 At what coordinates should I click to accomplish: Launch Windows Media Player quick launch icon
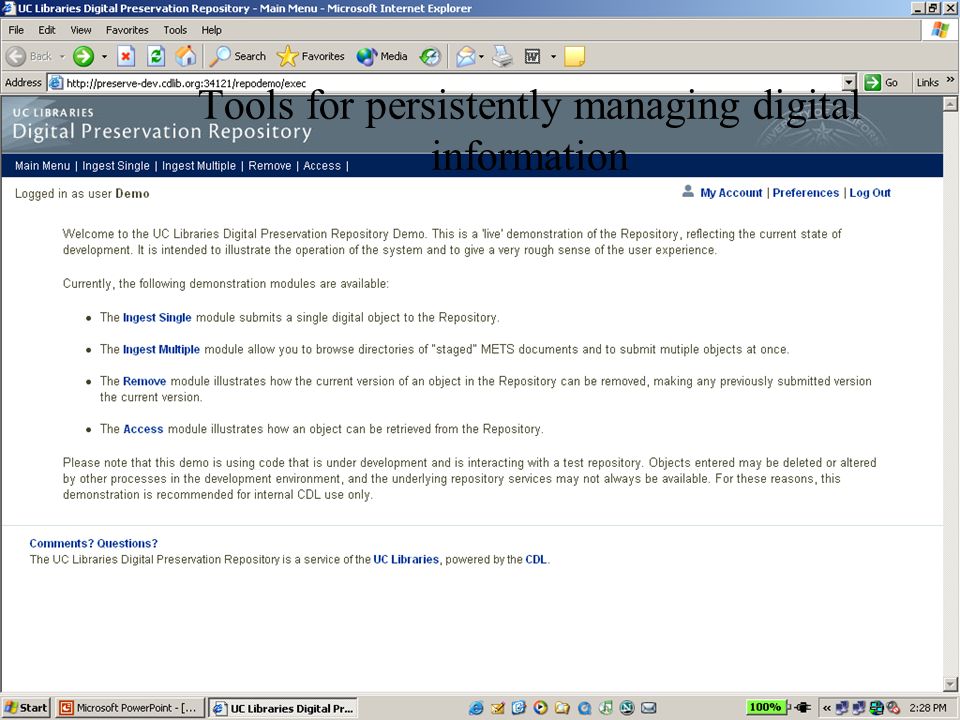[540, 708]
